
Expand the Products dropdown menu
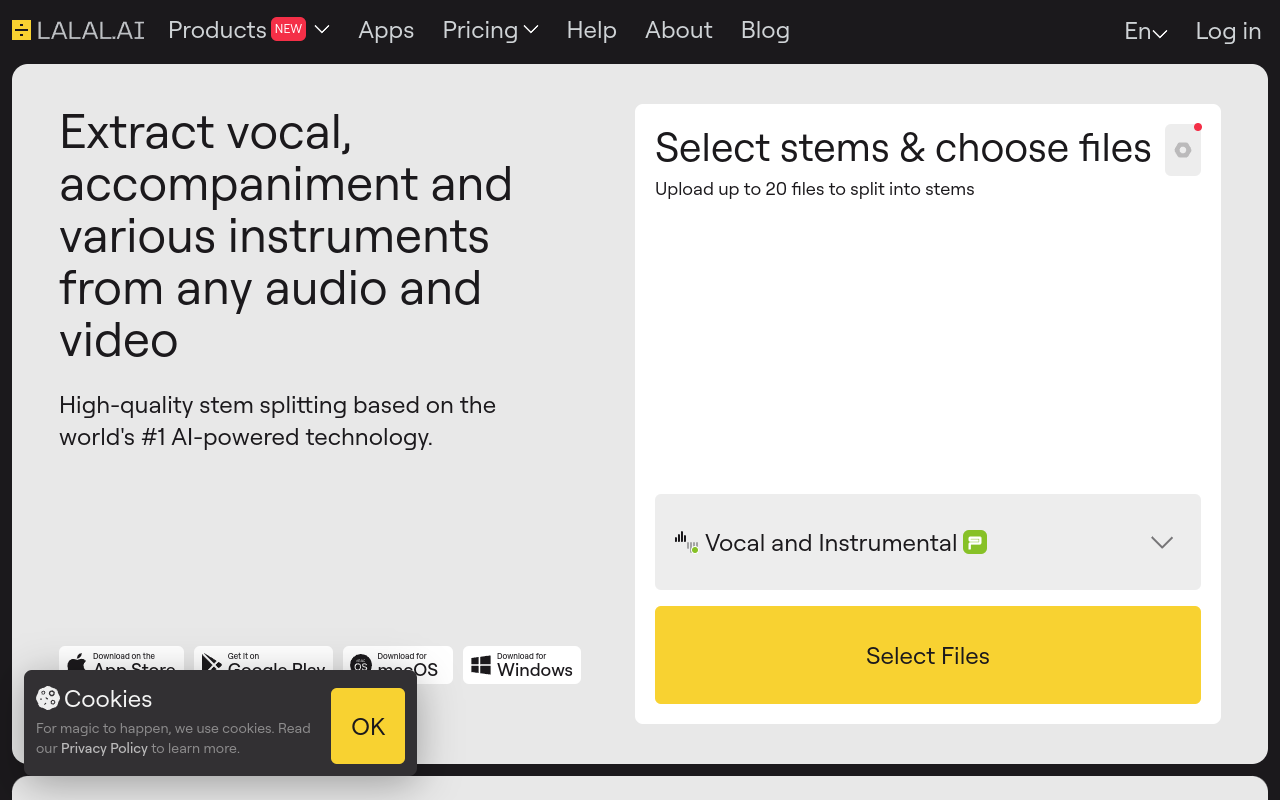click(x=322, y=30)
